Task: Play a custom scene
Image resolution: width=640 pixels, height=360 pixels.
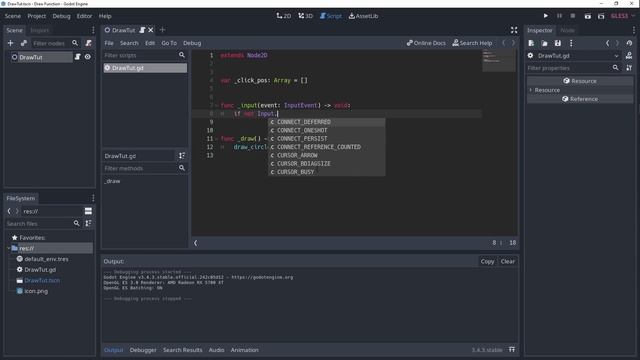Action: [601, 16]
